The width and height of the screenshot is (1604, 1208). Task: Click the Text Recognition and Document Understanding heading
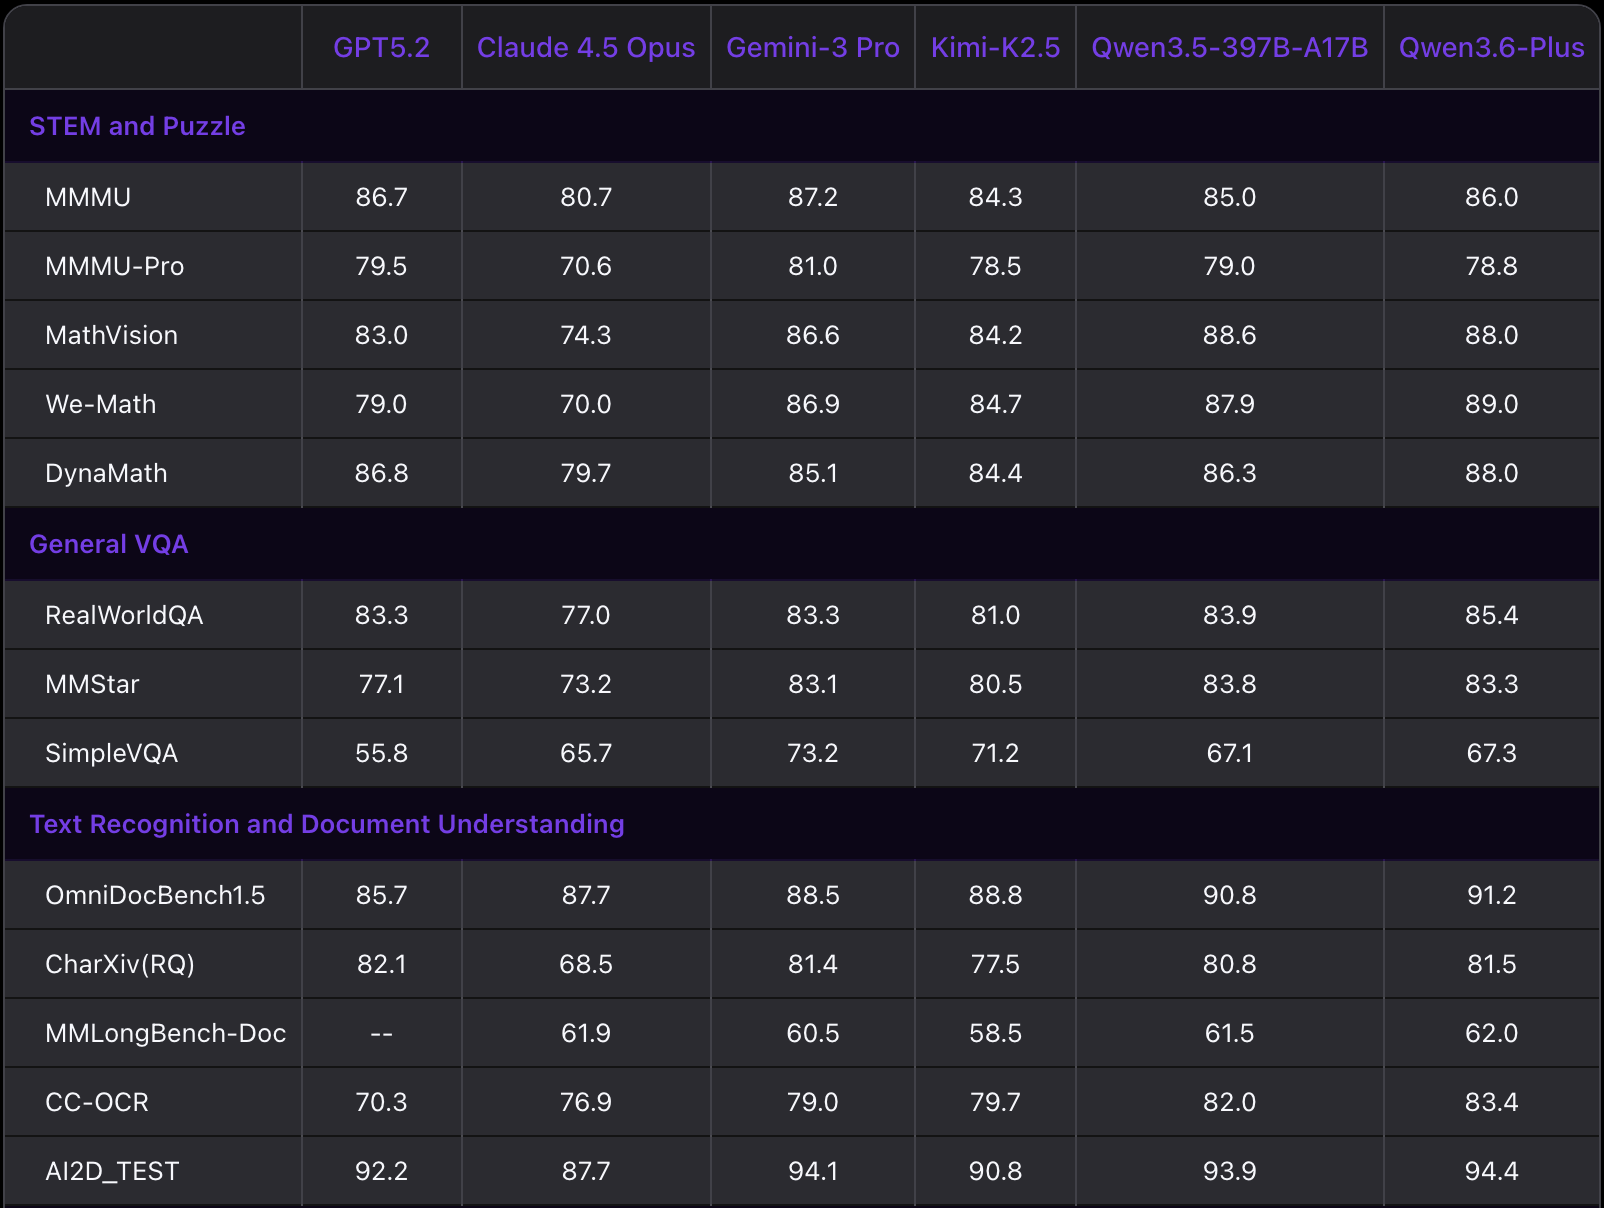click(x=327, y=824)
